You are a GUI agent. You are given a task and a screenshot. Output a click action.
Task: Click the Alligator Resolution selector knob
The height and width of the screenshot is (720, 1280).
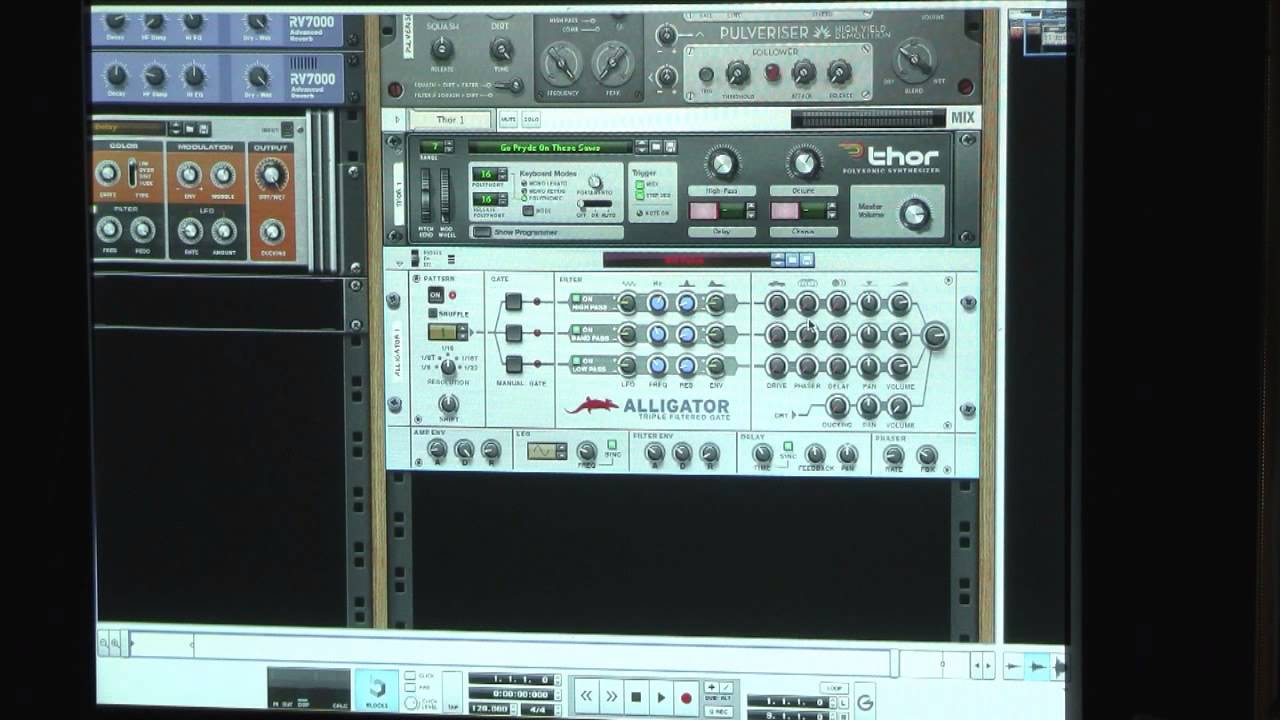[448, 366]
